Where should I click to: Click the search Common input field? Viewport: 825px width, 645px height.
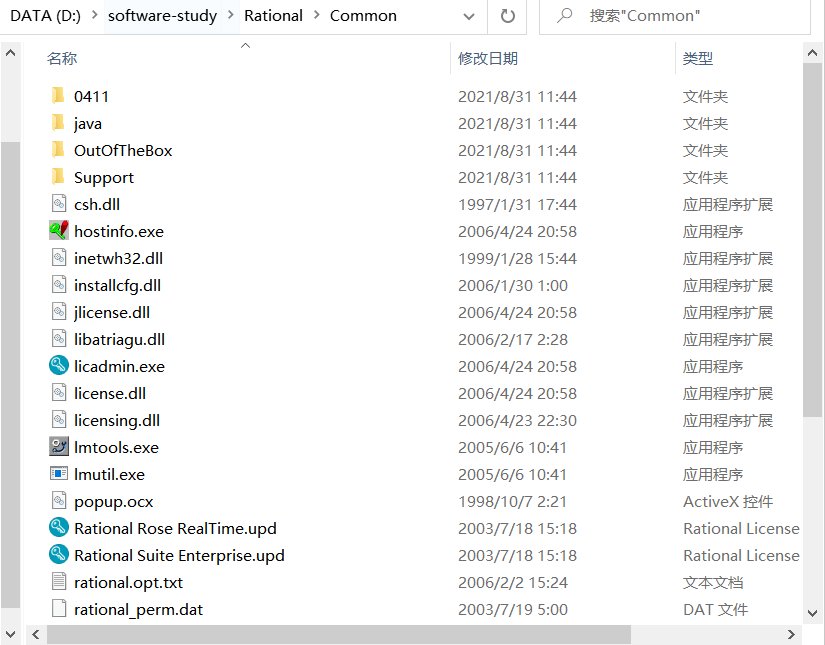(x=675, y=16)
